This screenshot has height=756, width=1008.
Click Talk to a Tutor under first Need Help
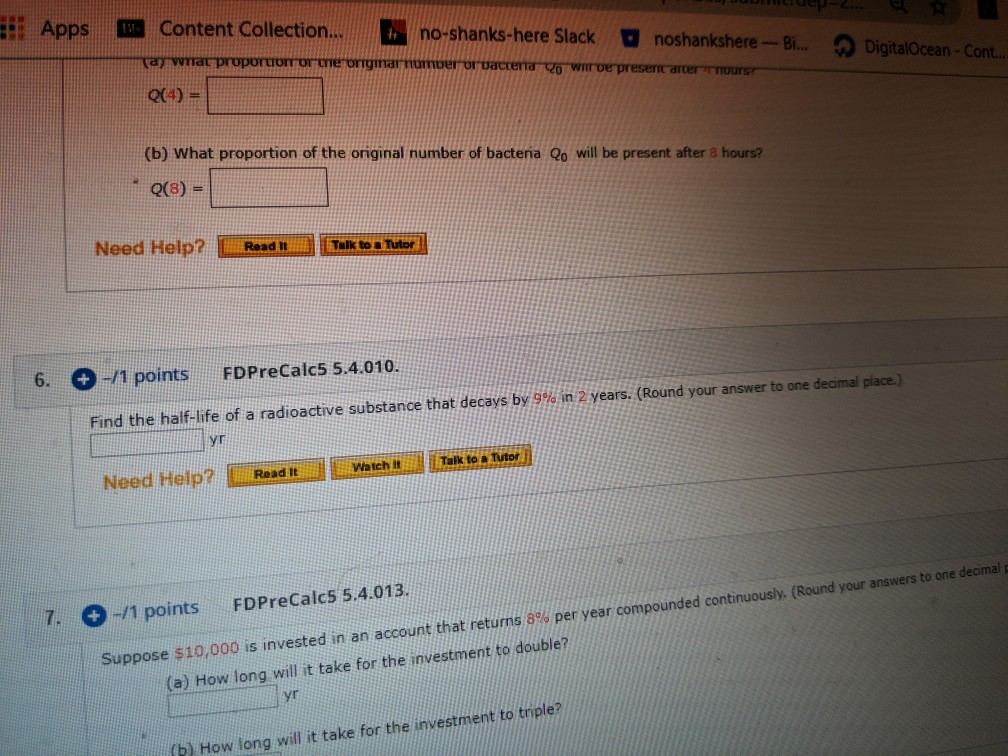tap(373, 243)
